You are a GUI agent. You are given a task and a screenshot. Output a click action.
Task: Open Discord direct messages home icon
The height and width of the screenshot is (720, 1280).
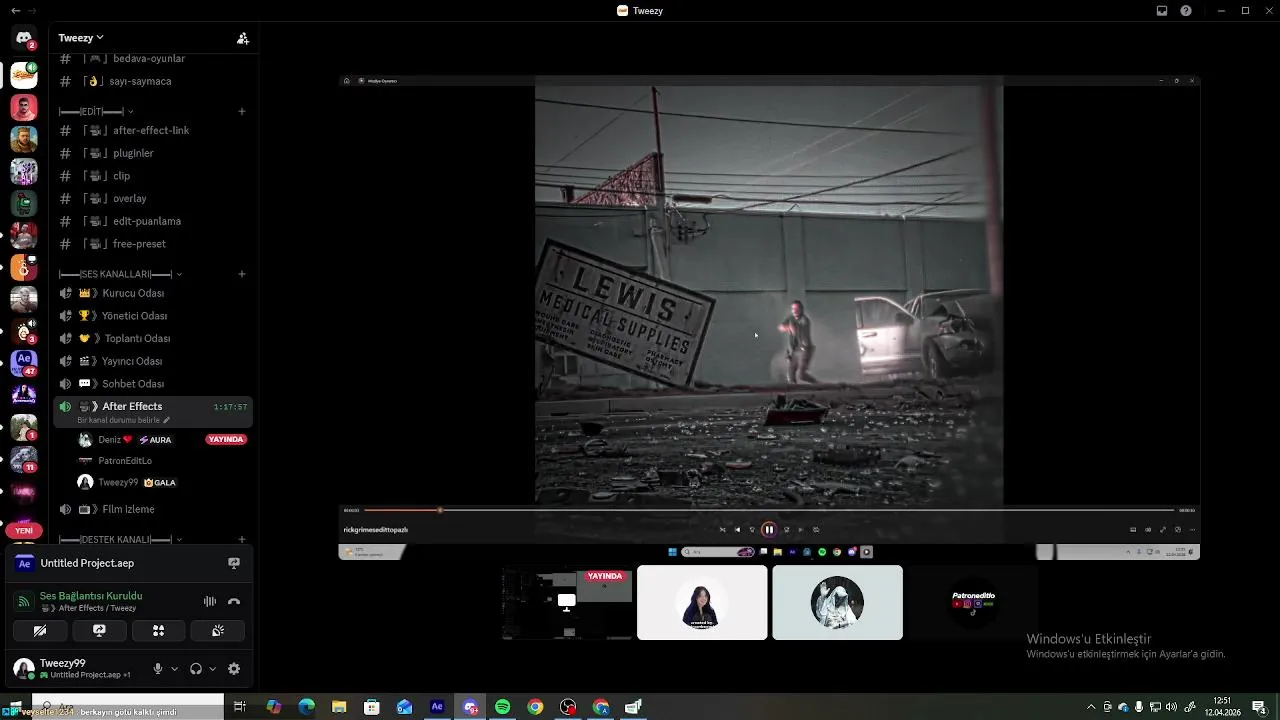(x=24, y=38)
